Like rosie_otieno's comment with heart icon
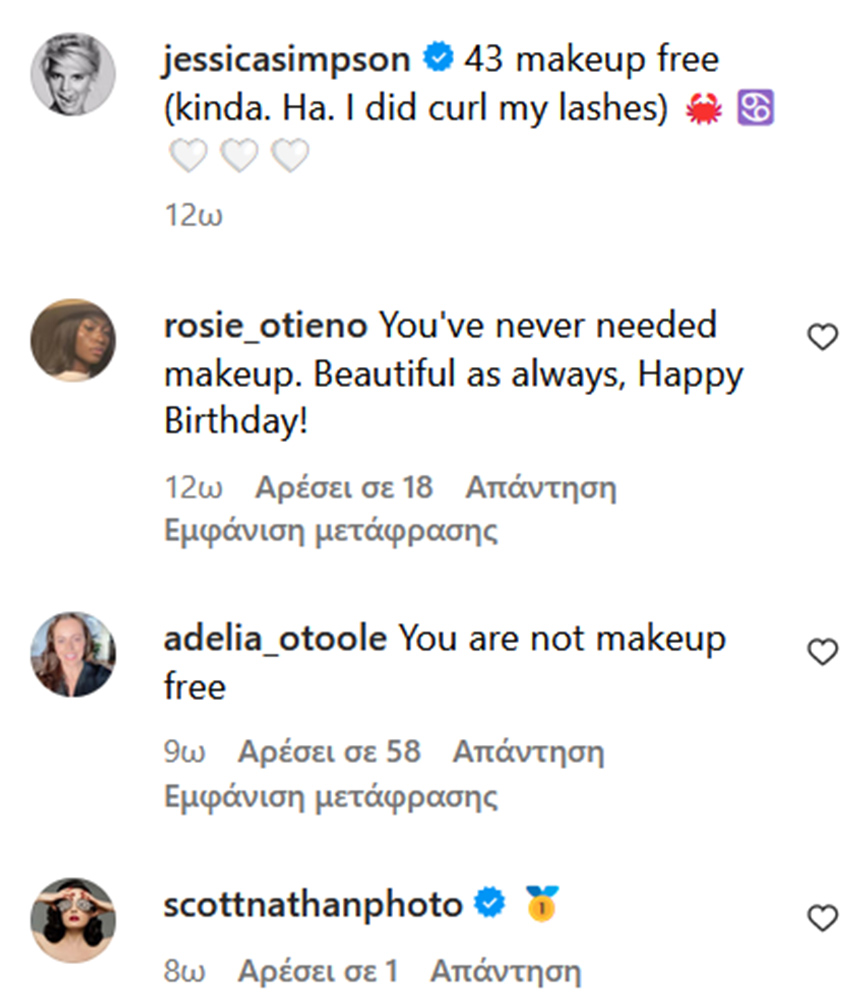The width and height of the screenshot is (868, 1008). (x=822, y=339)
